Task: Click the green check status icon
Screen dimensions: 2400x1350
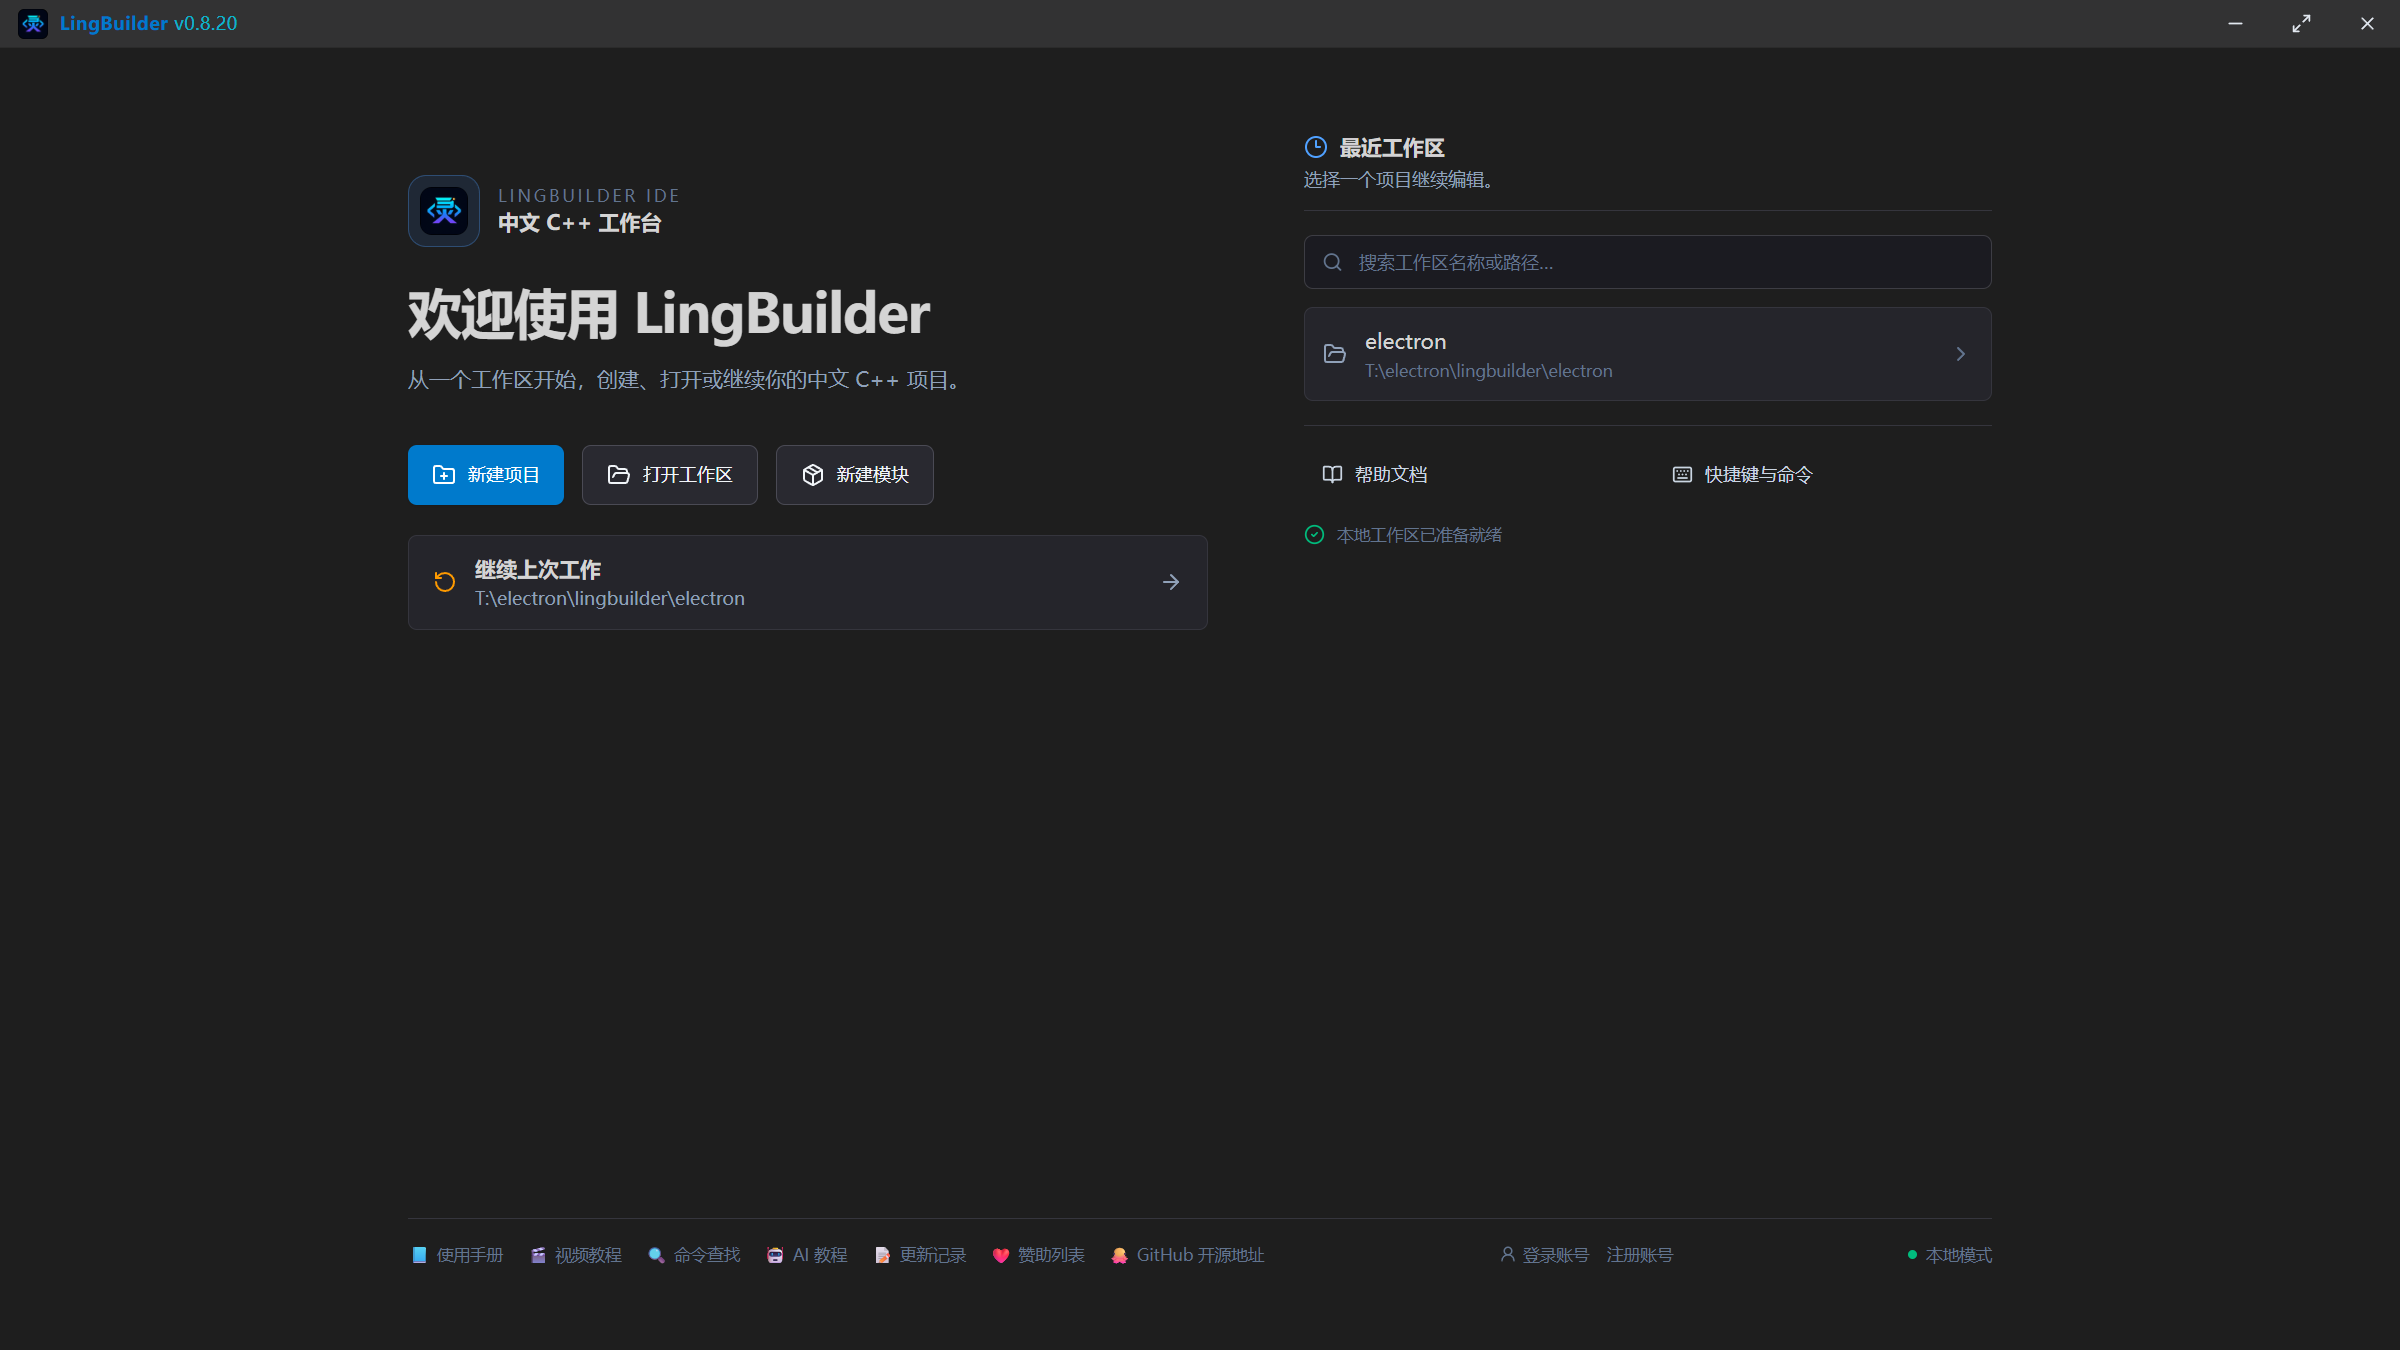Action: click(1314, 535)
